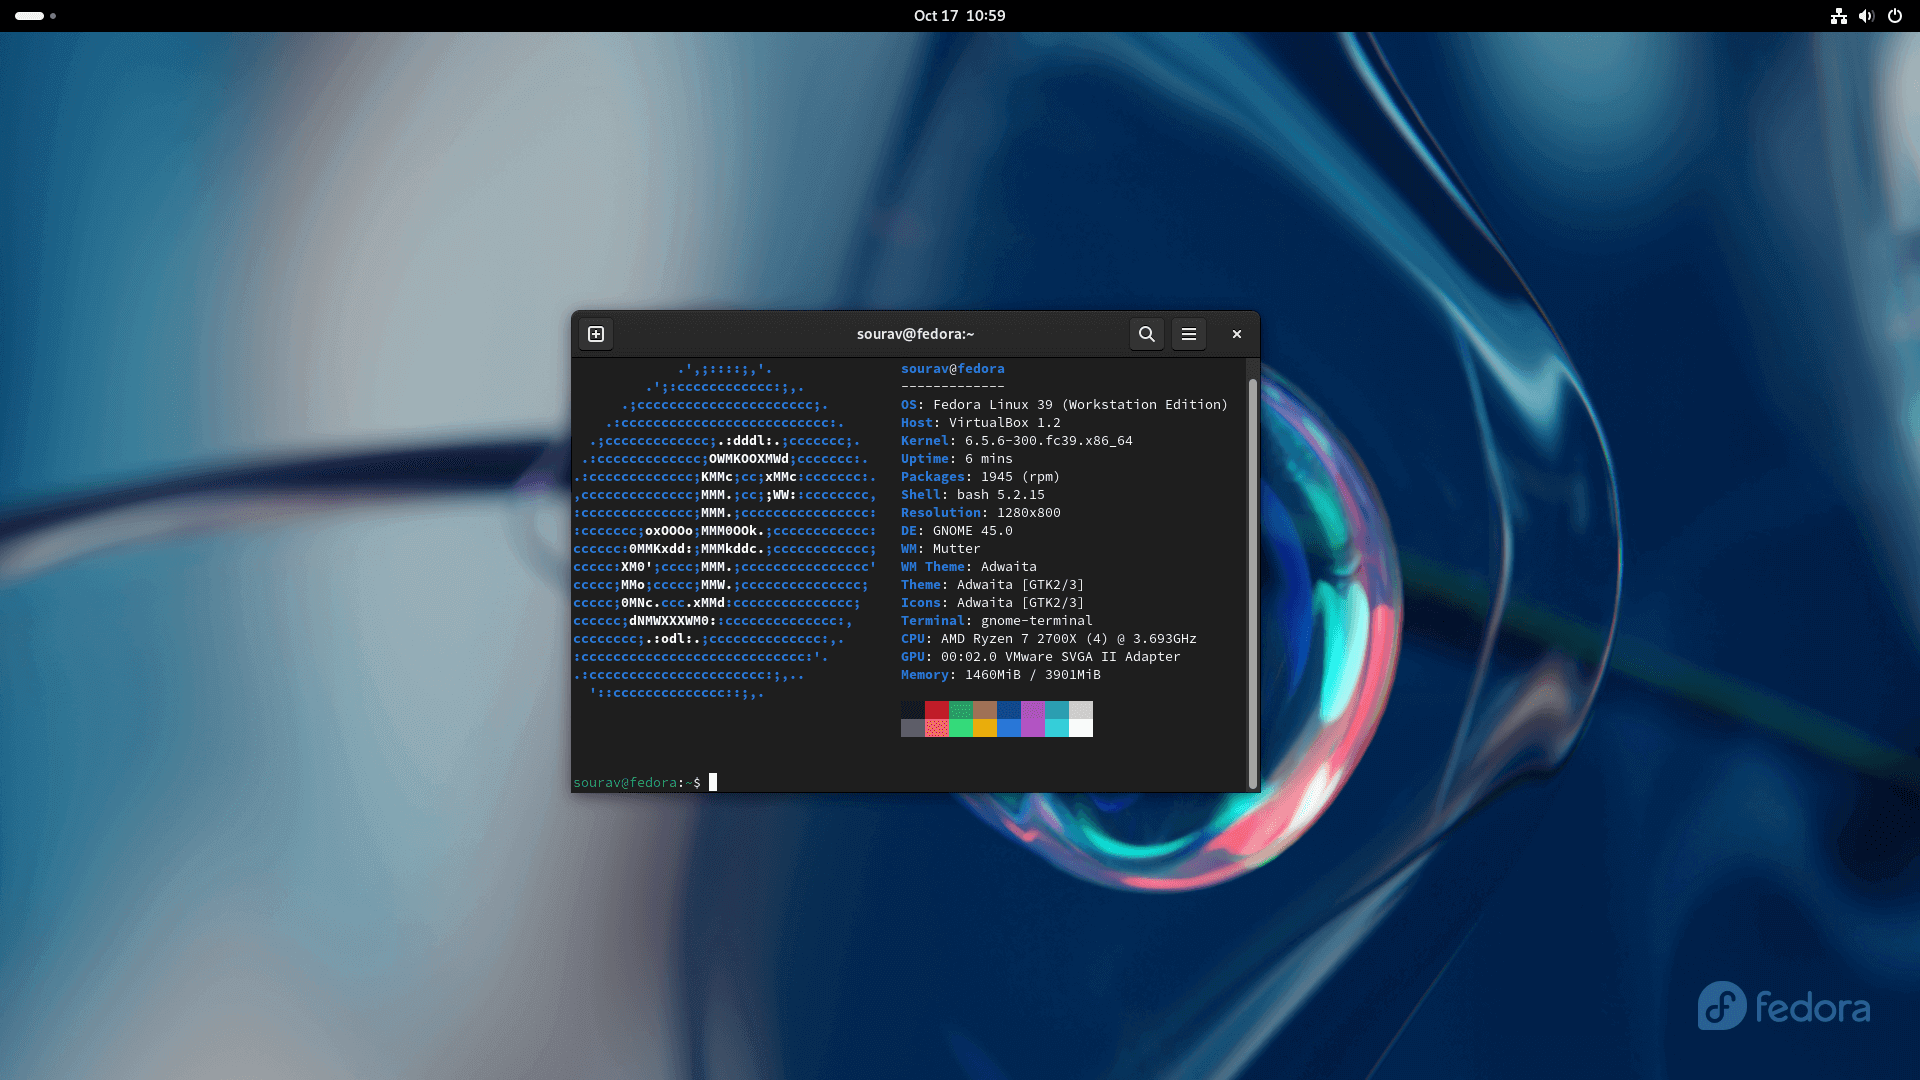Open the terminal search

click(1146, 334)
